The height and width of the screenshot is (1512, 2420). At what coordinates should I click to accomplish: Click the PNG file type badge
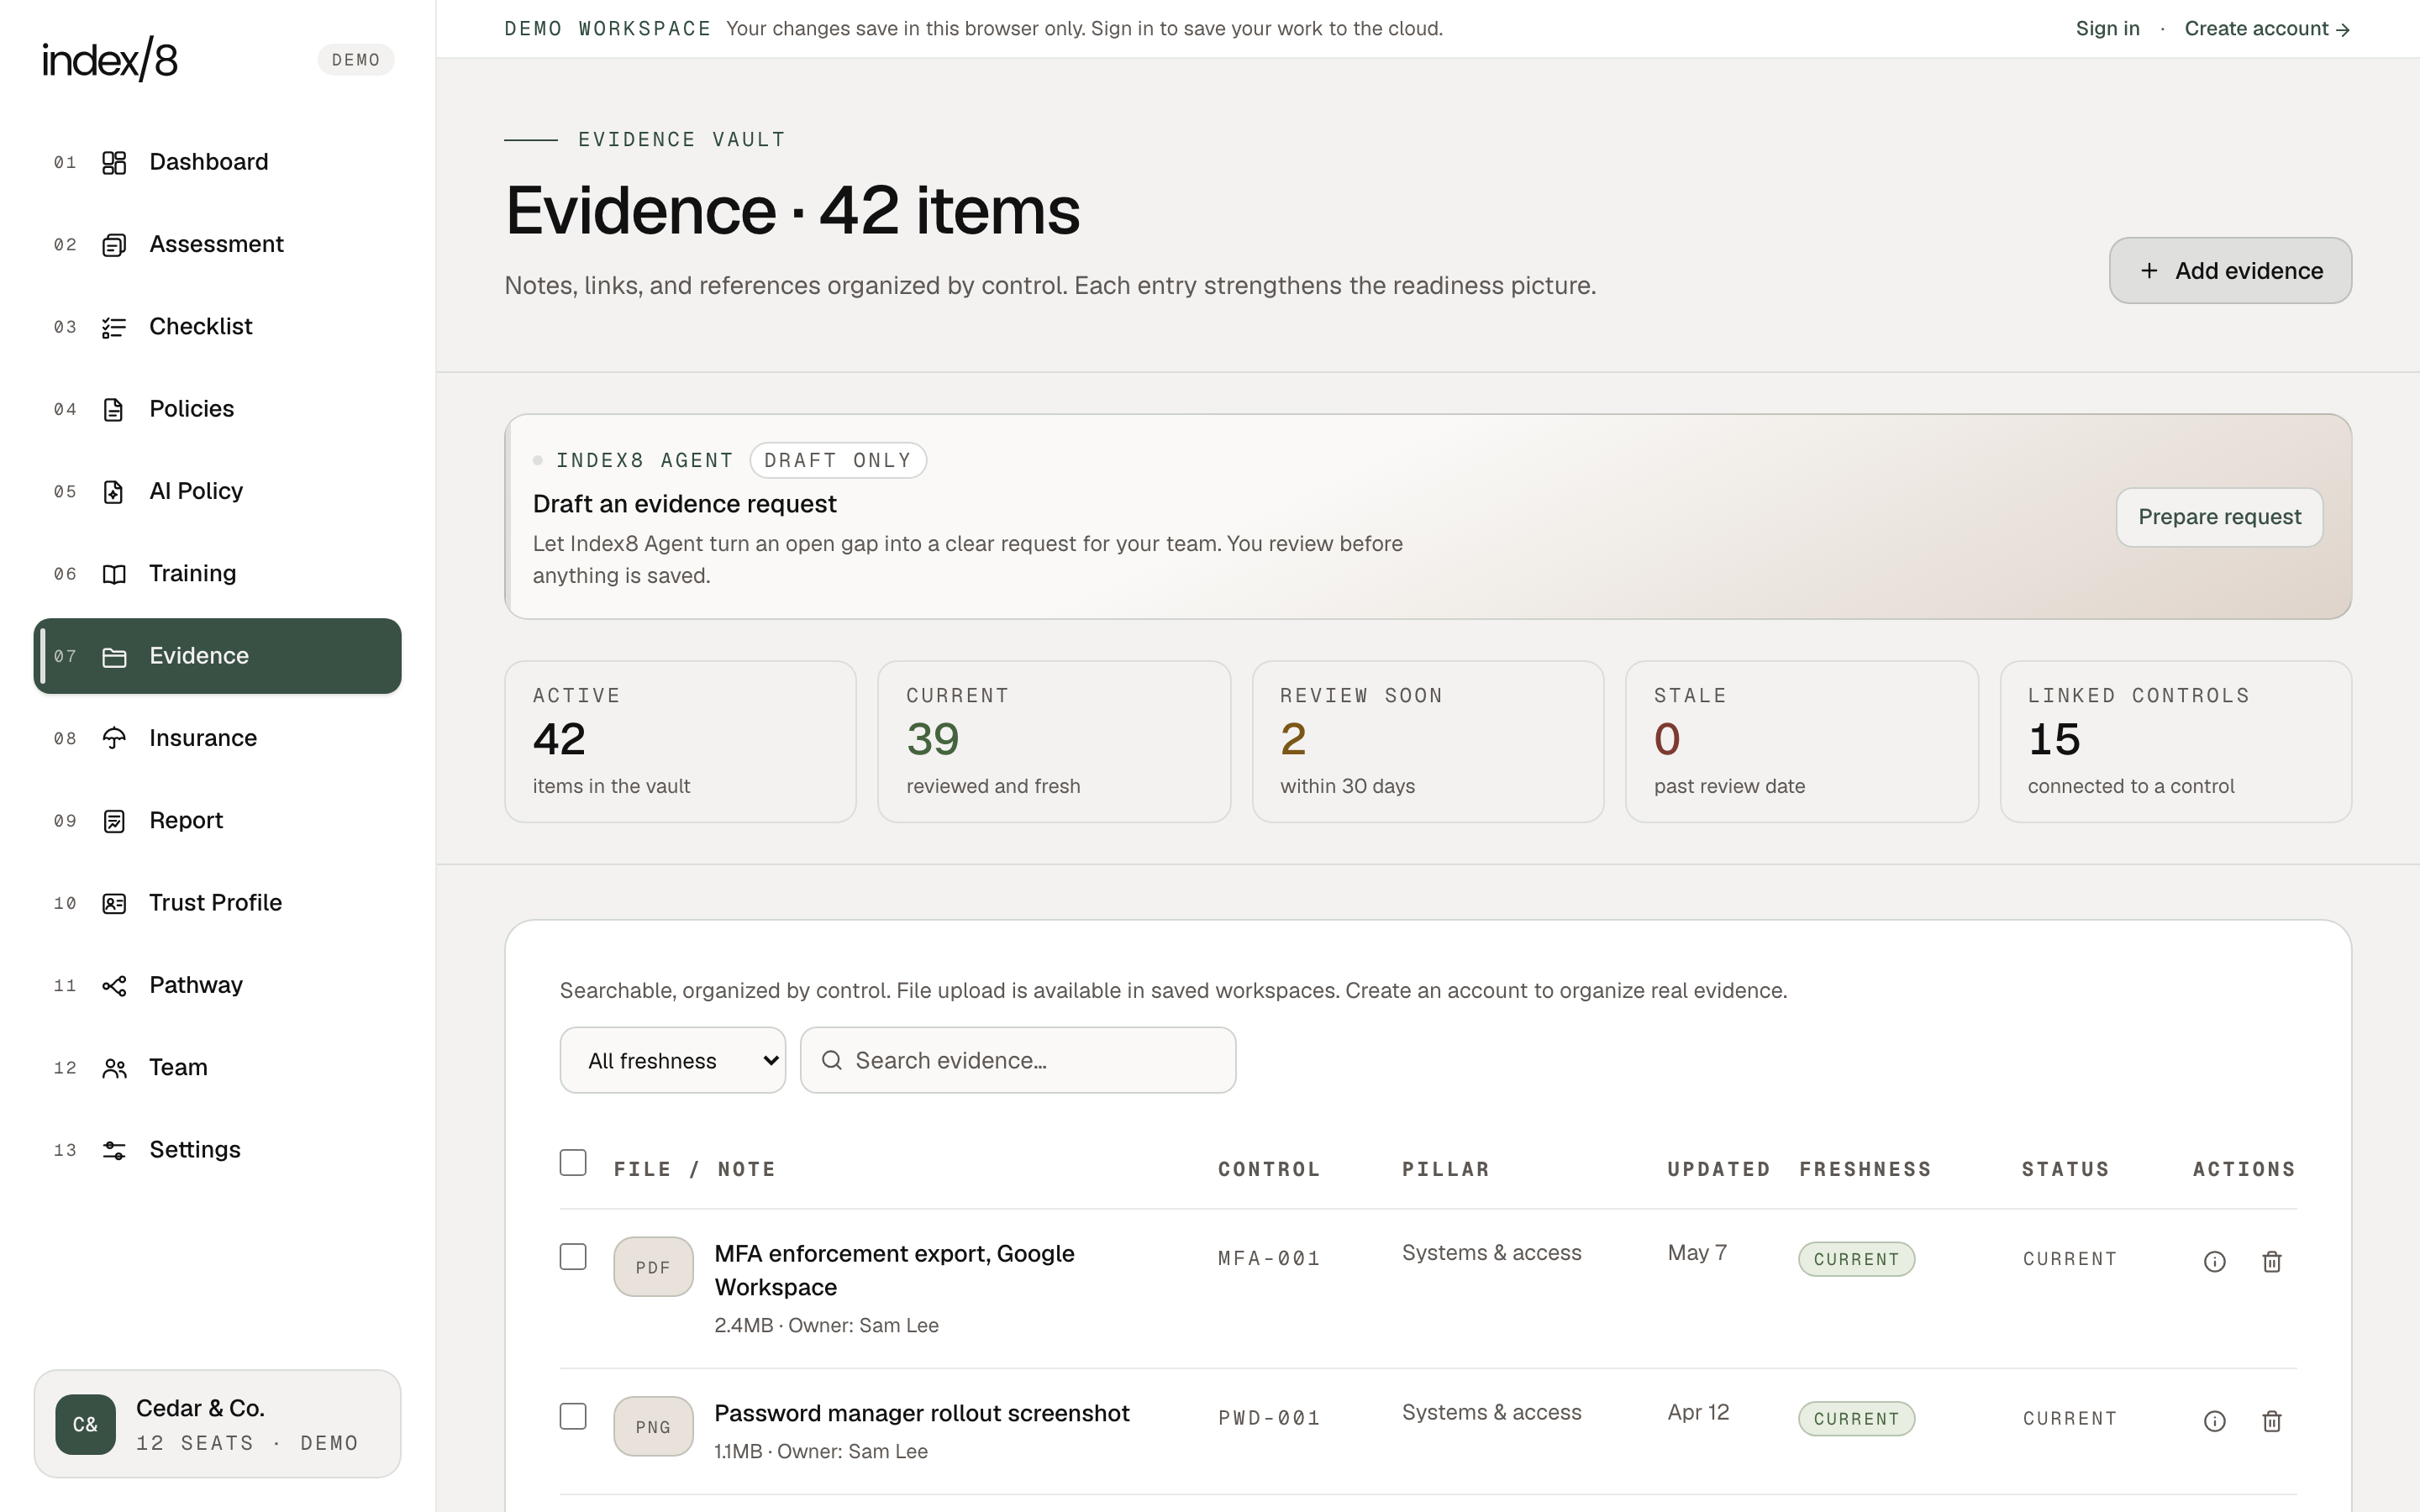point(653,1426)
